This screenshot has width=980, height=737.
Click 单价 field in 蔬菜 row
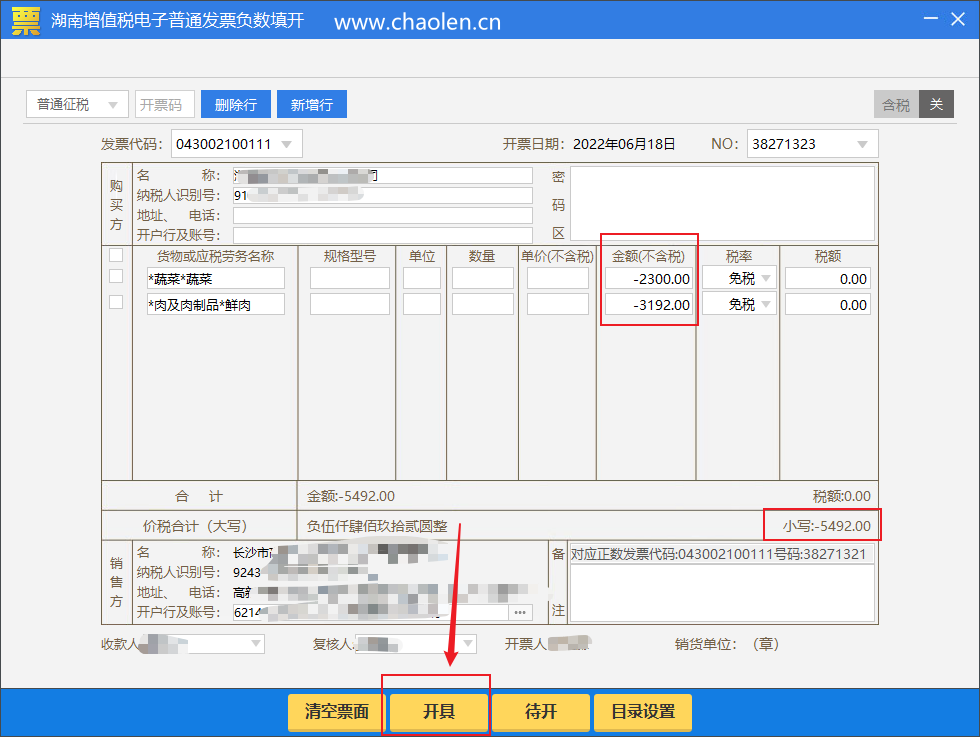pos(558,279)
